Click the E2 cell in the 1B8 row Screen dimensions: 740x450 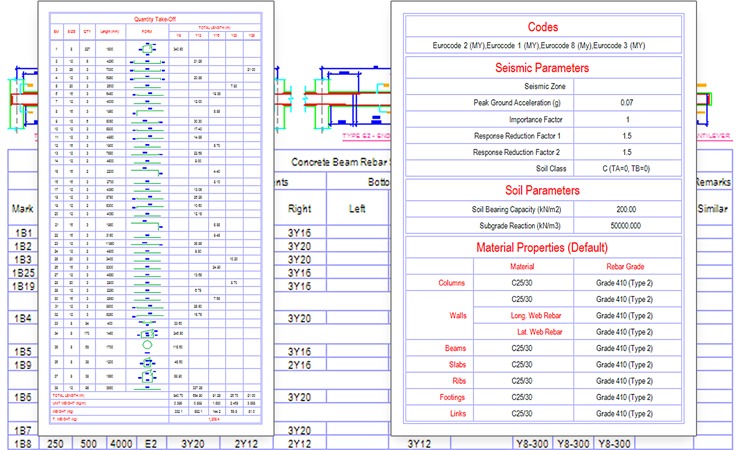click(x=151, y=444)
